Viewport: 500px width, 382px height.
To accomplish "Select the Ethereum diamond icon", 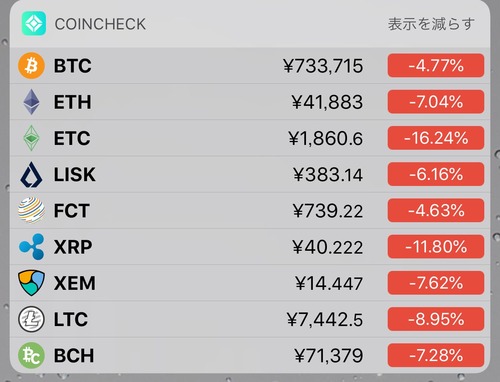I will tap(31, 102).
